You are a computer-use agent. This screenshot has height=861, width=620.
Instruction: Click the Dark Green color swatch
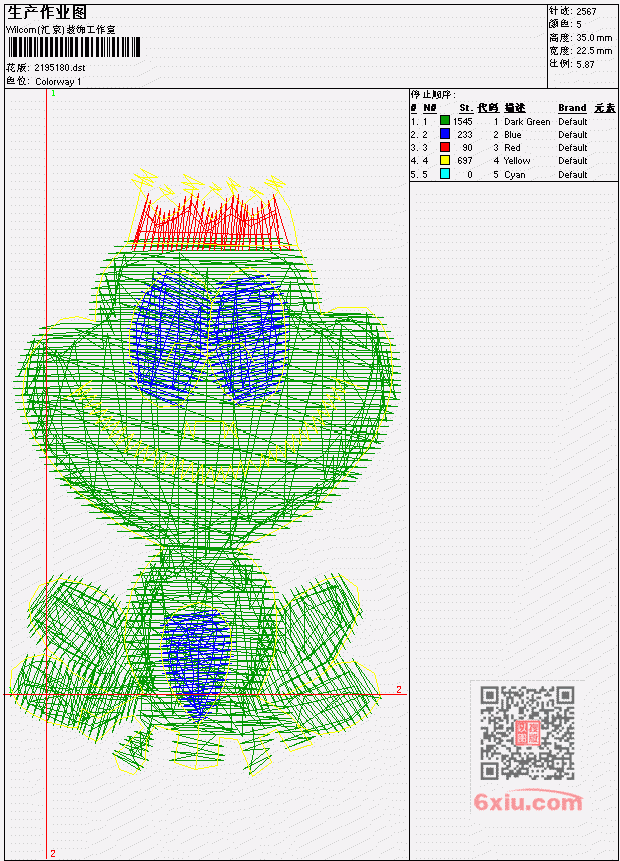click(445, 121)
